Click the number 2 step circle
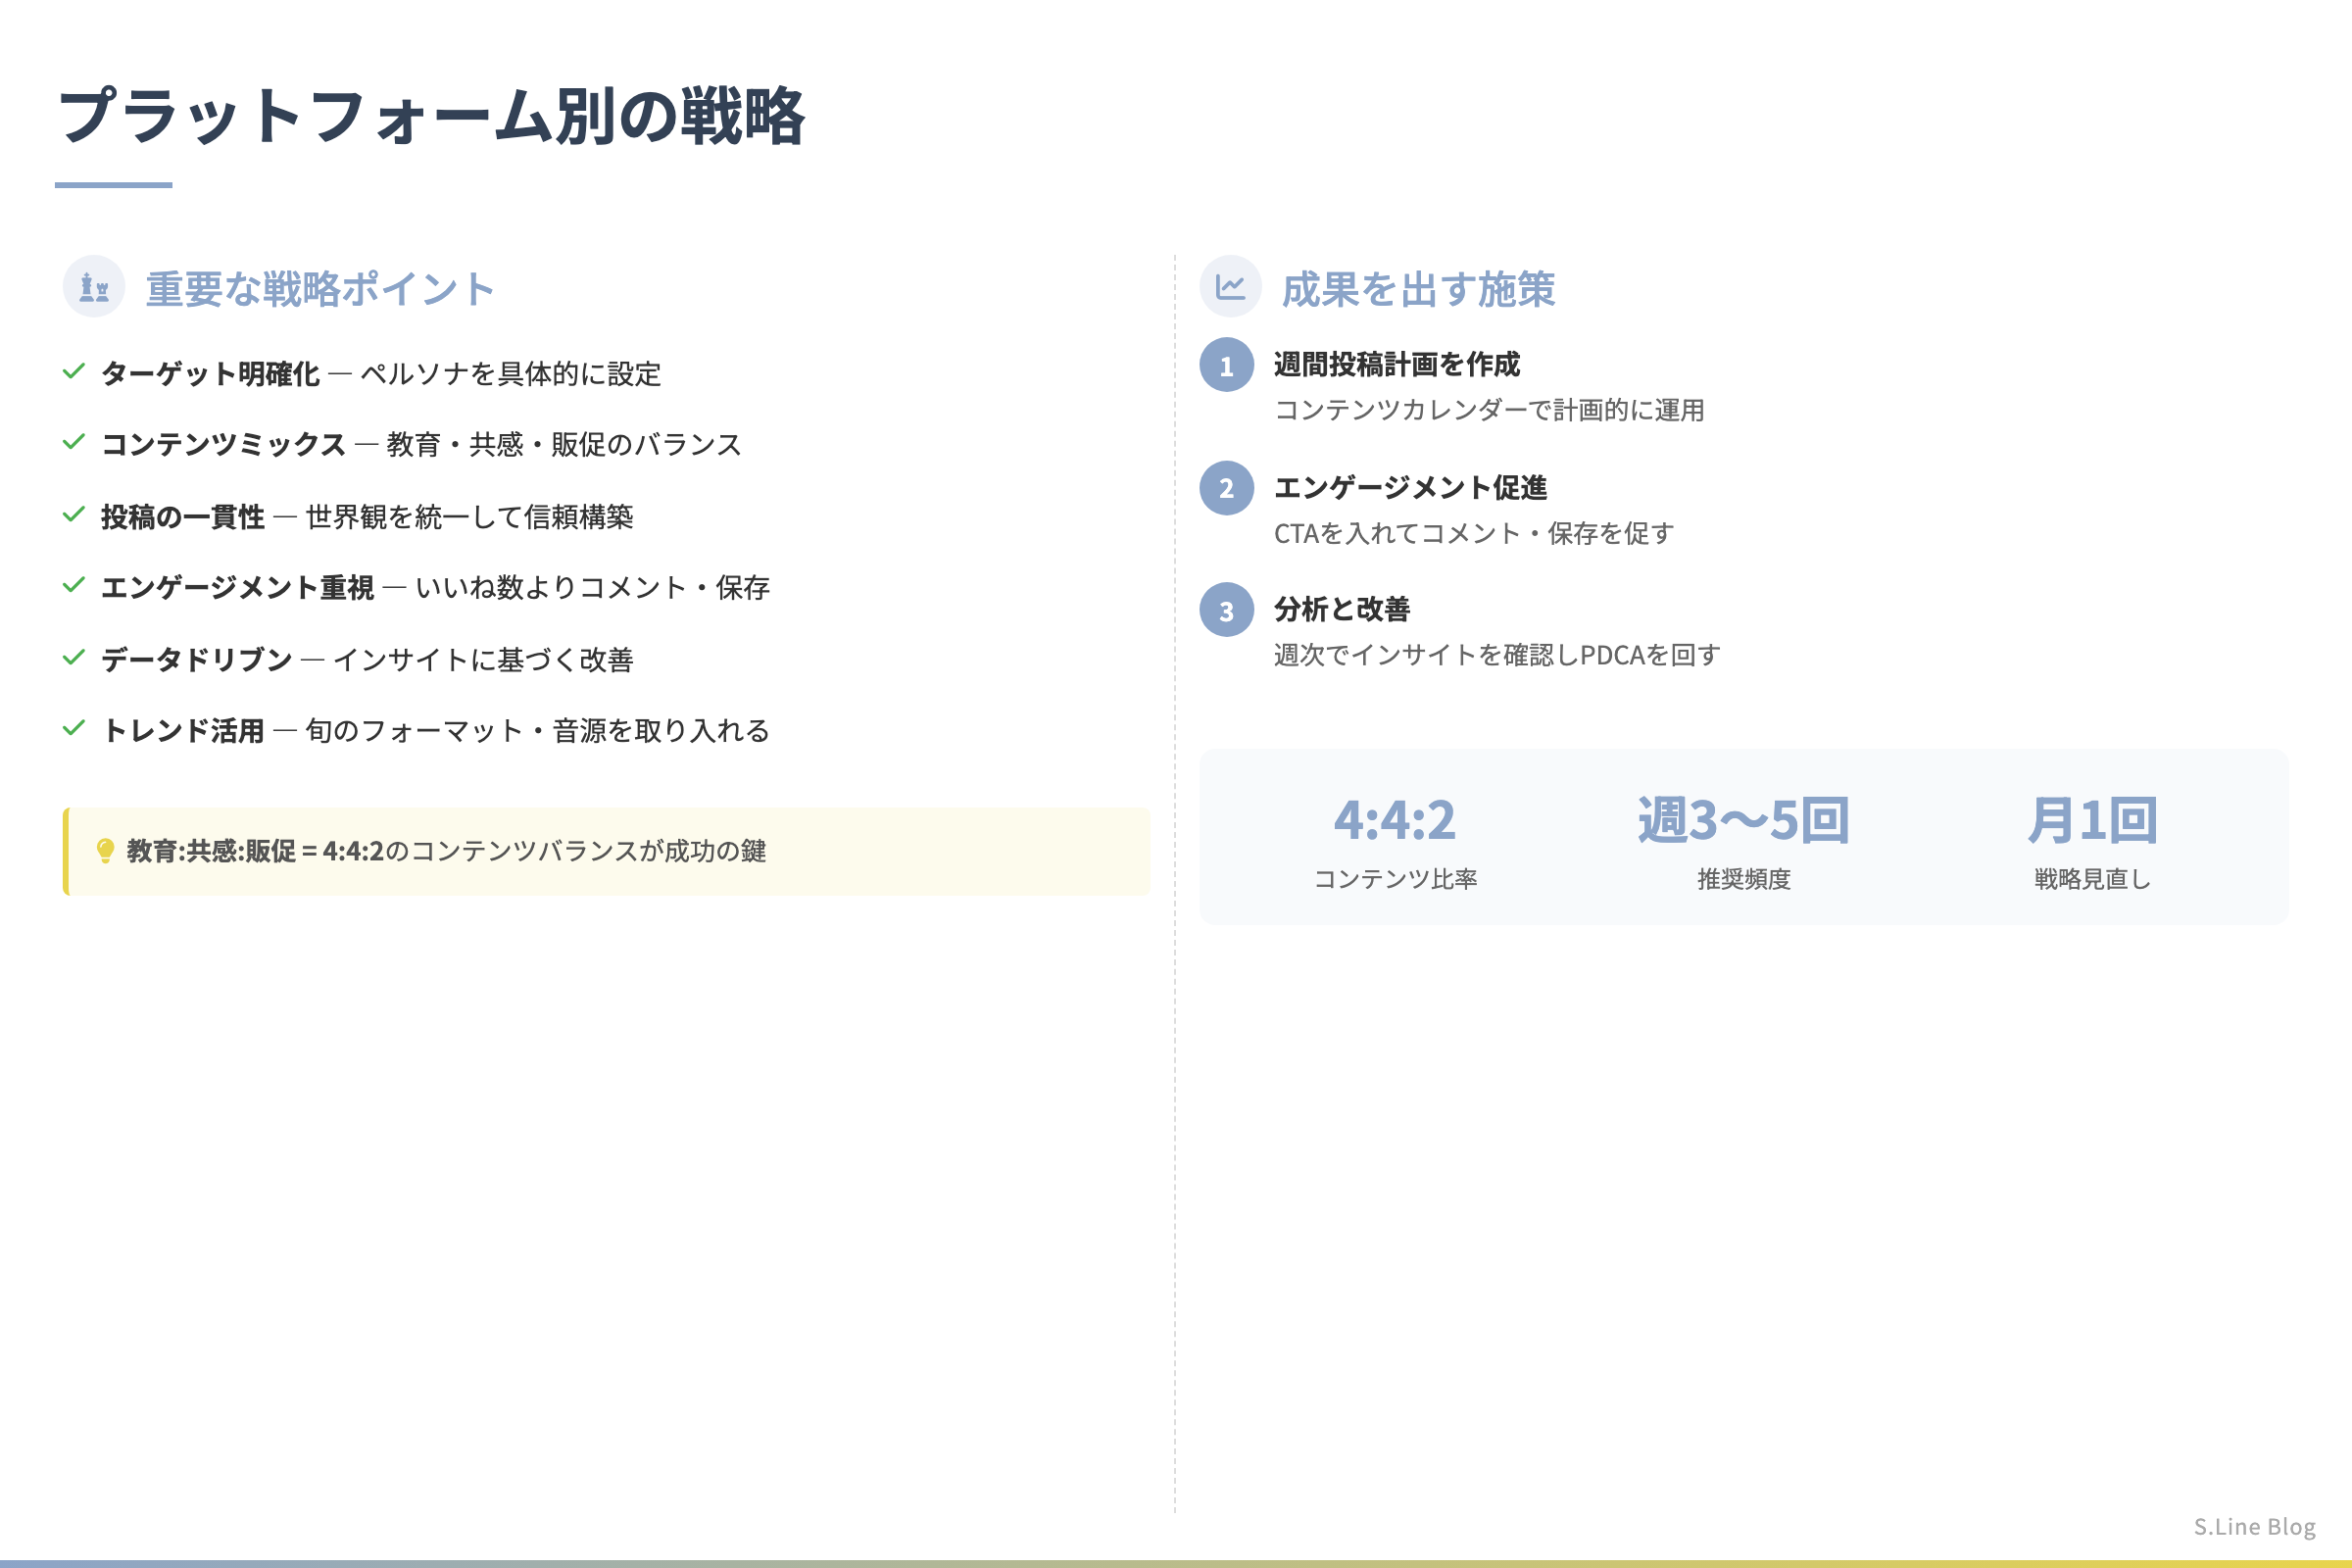The image size is (2352, 1568). point(1227,488)
